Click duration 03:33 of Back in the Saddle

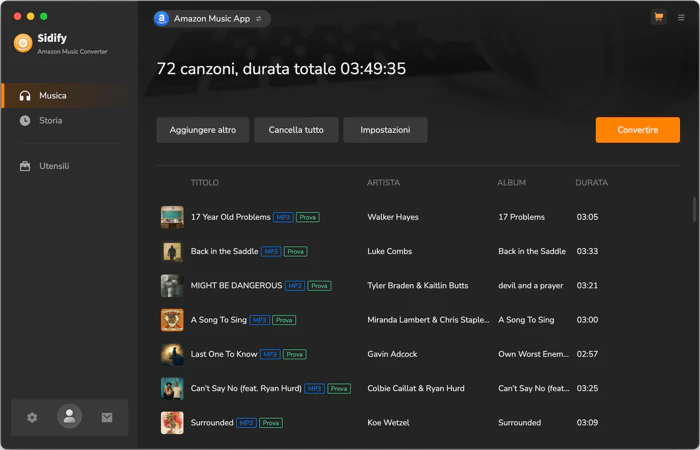pyautogui.click(x=587, y=251)
